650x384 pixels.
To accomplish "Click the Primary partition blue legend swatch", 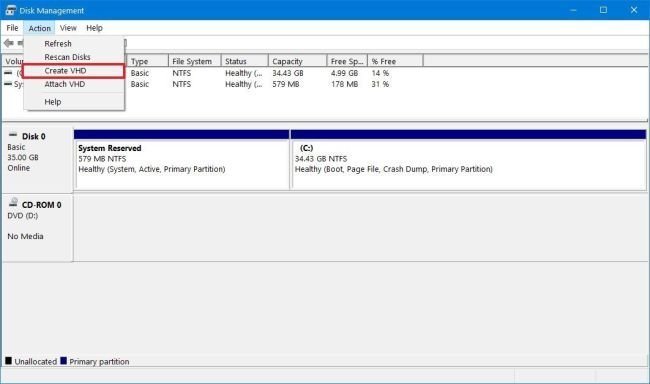I will tap(63, 361).
